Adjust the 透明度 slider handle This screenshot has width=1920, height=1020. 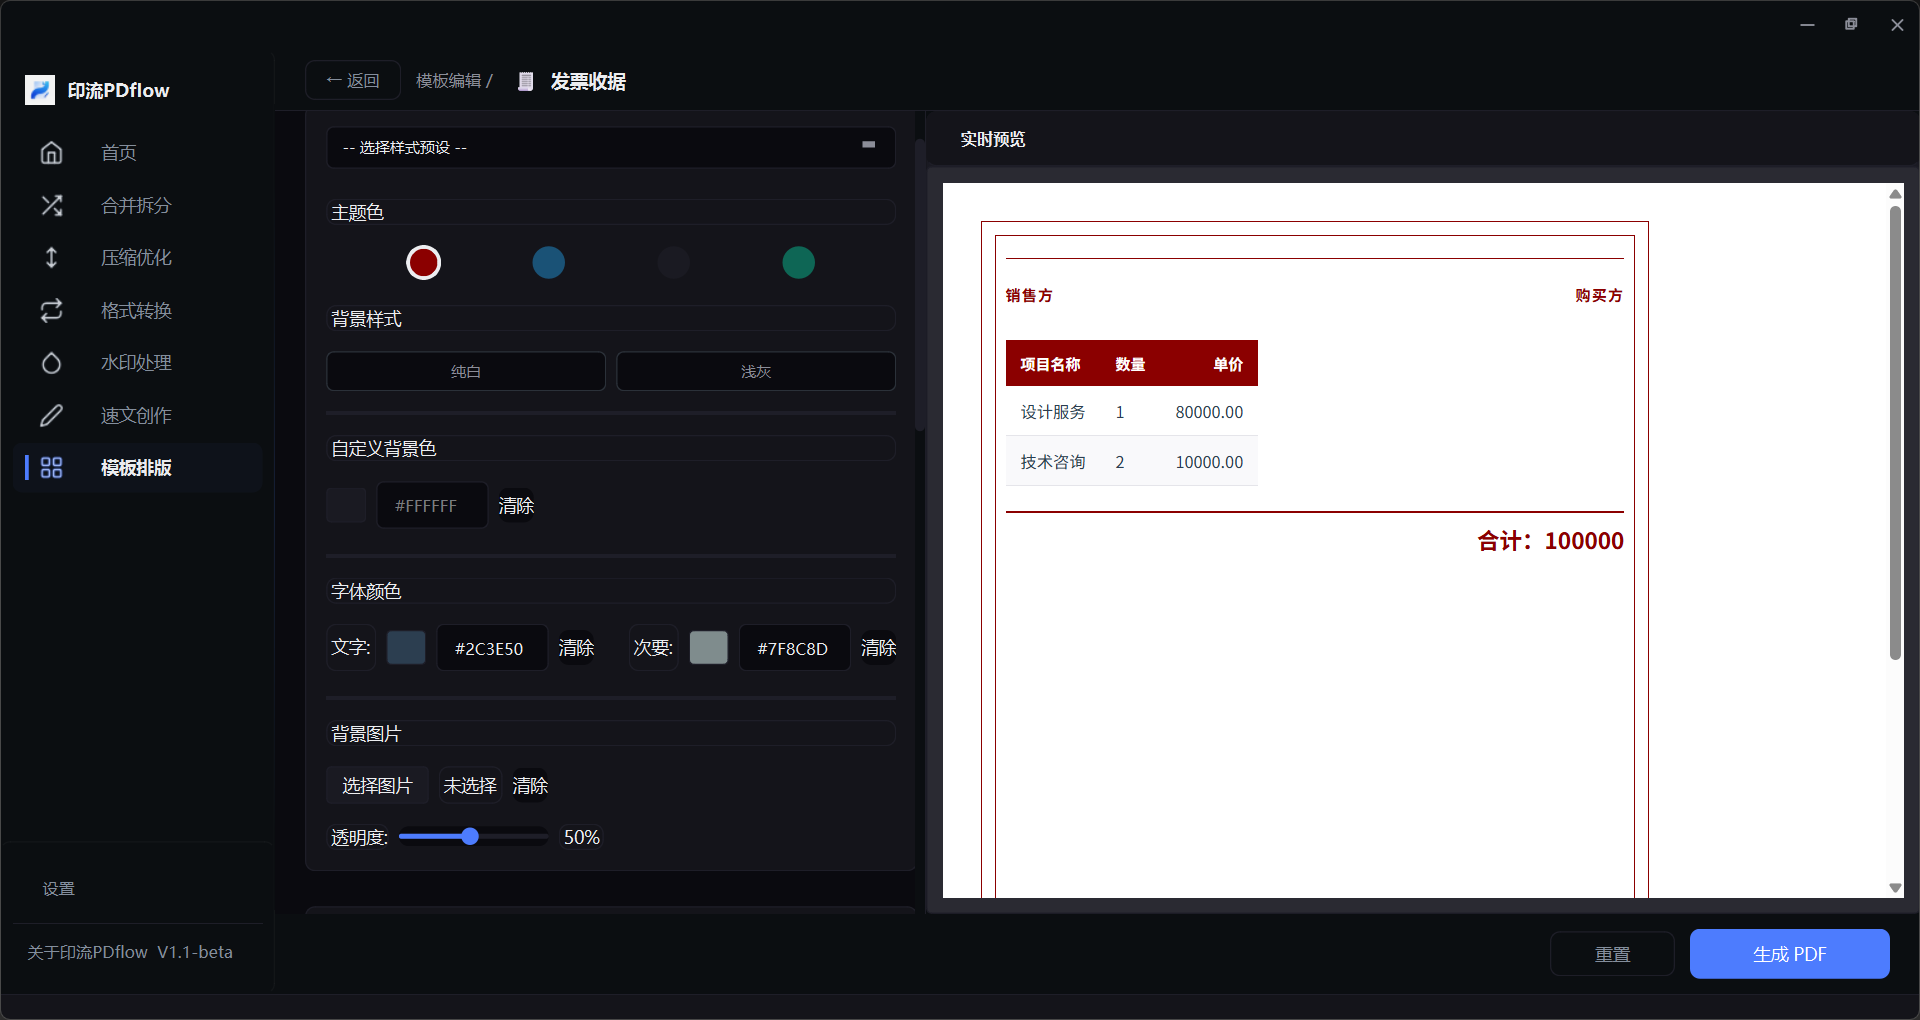point(470,836)
